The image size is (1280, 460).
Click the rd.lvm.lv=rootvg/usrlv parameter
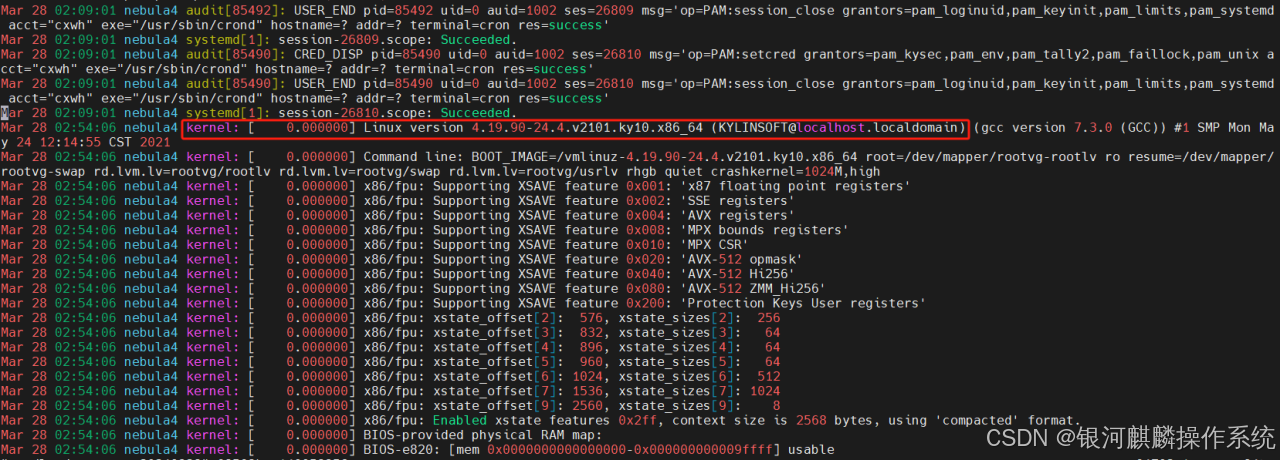tap(534, 172)
